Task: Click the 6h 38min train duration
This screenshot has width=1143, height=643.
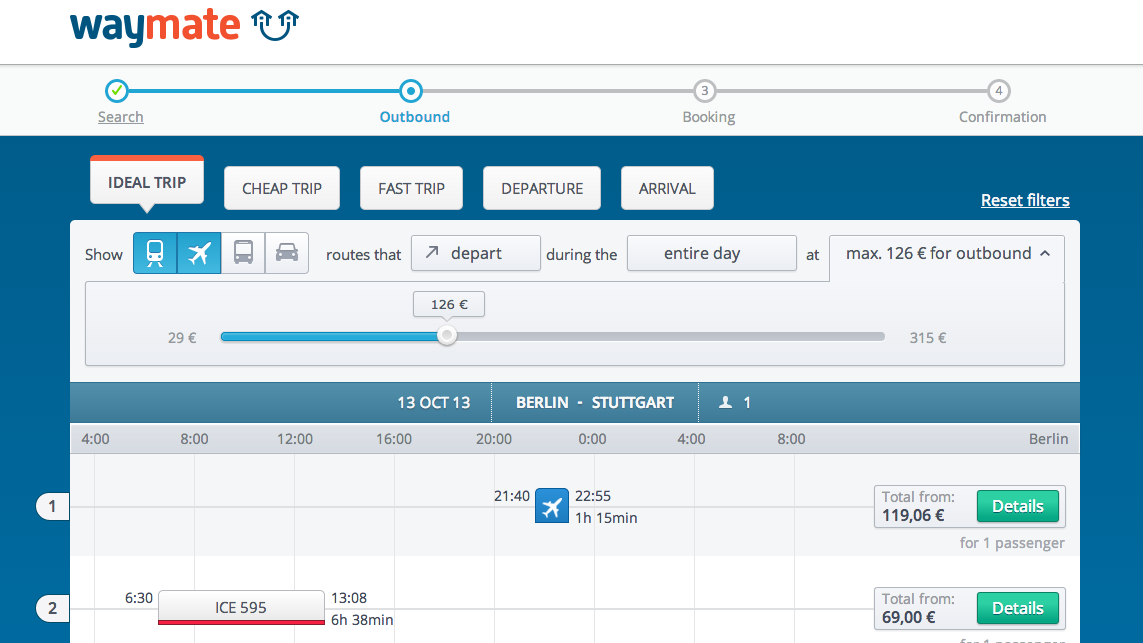Action: [x=362, y=620]
